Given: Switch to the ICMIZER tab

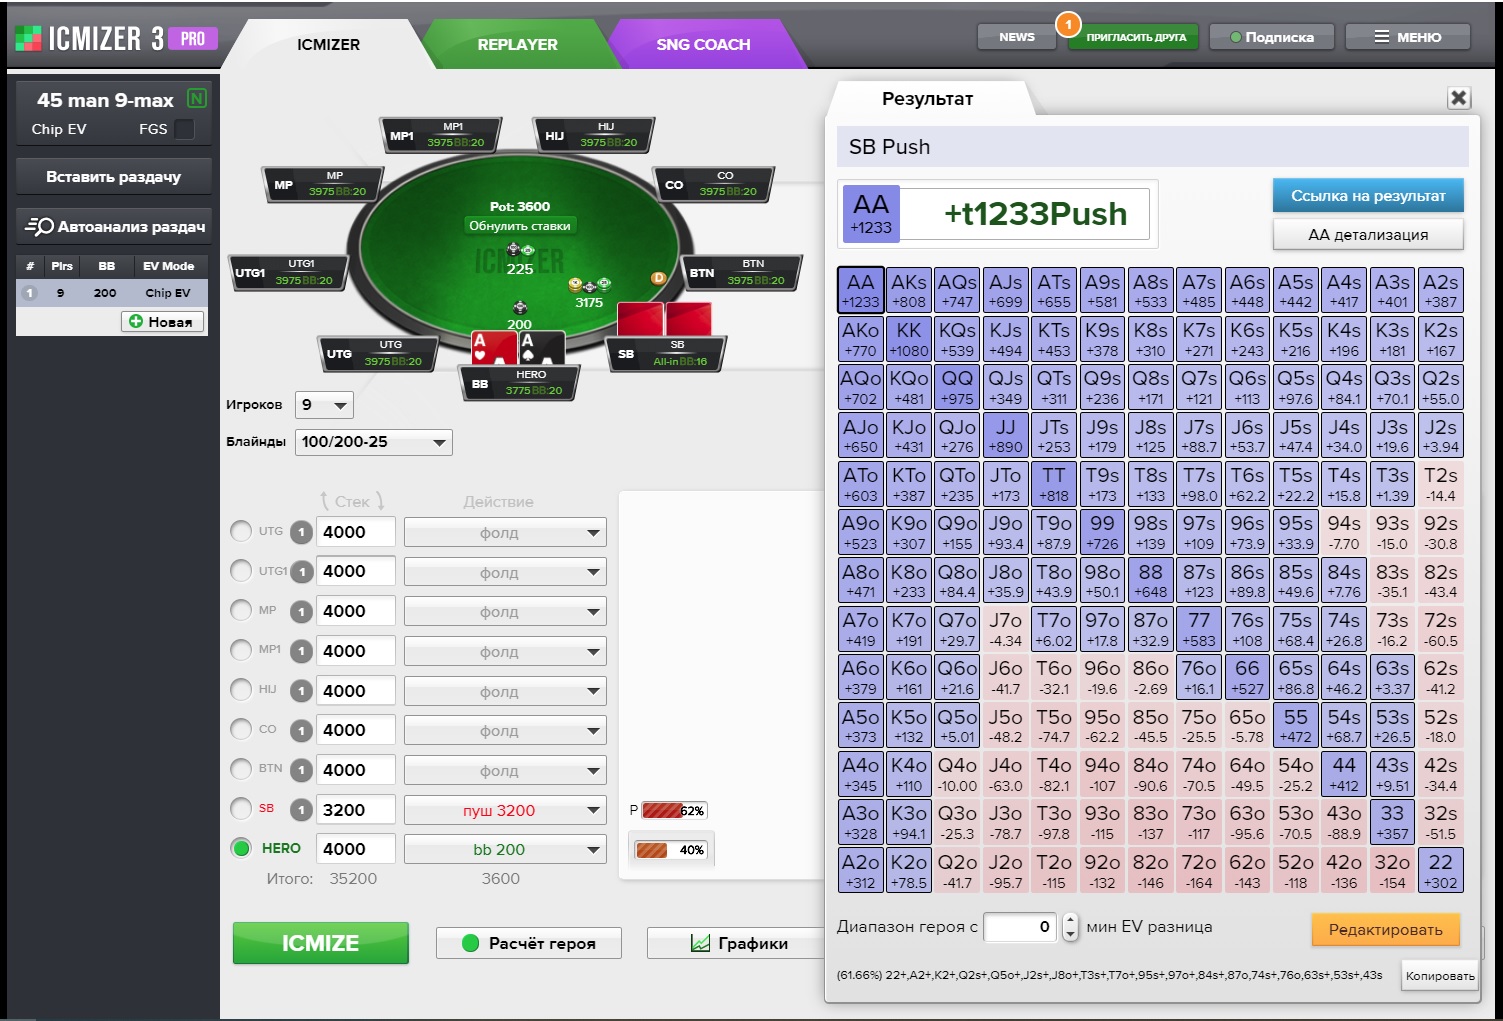Looking at the screenshot, I should (328, 44).
